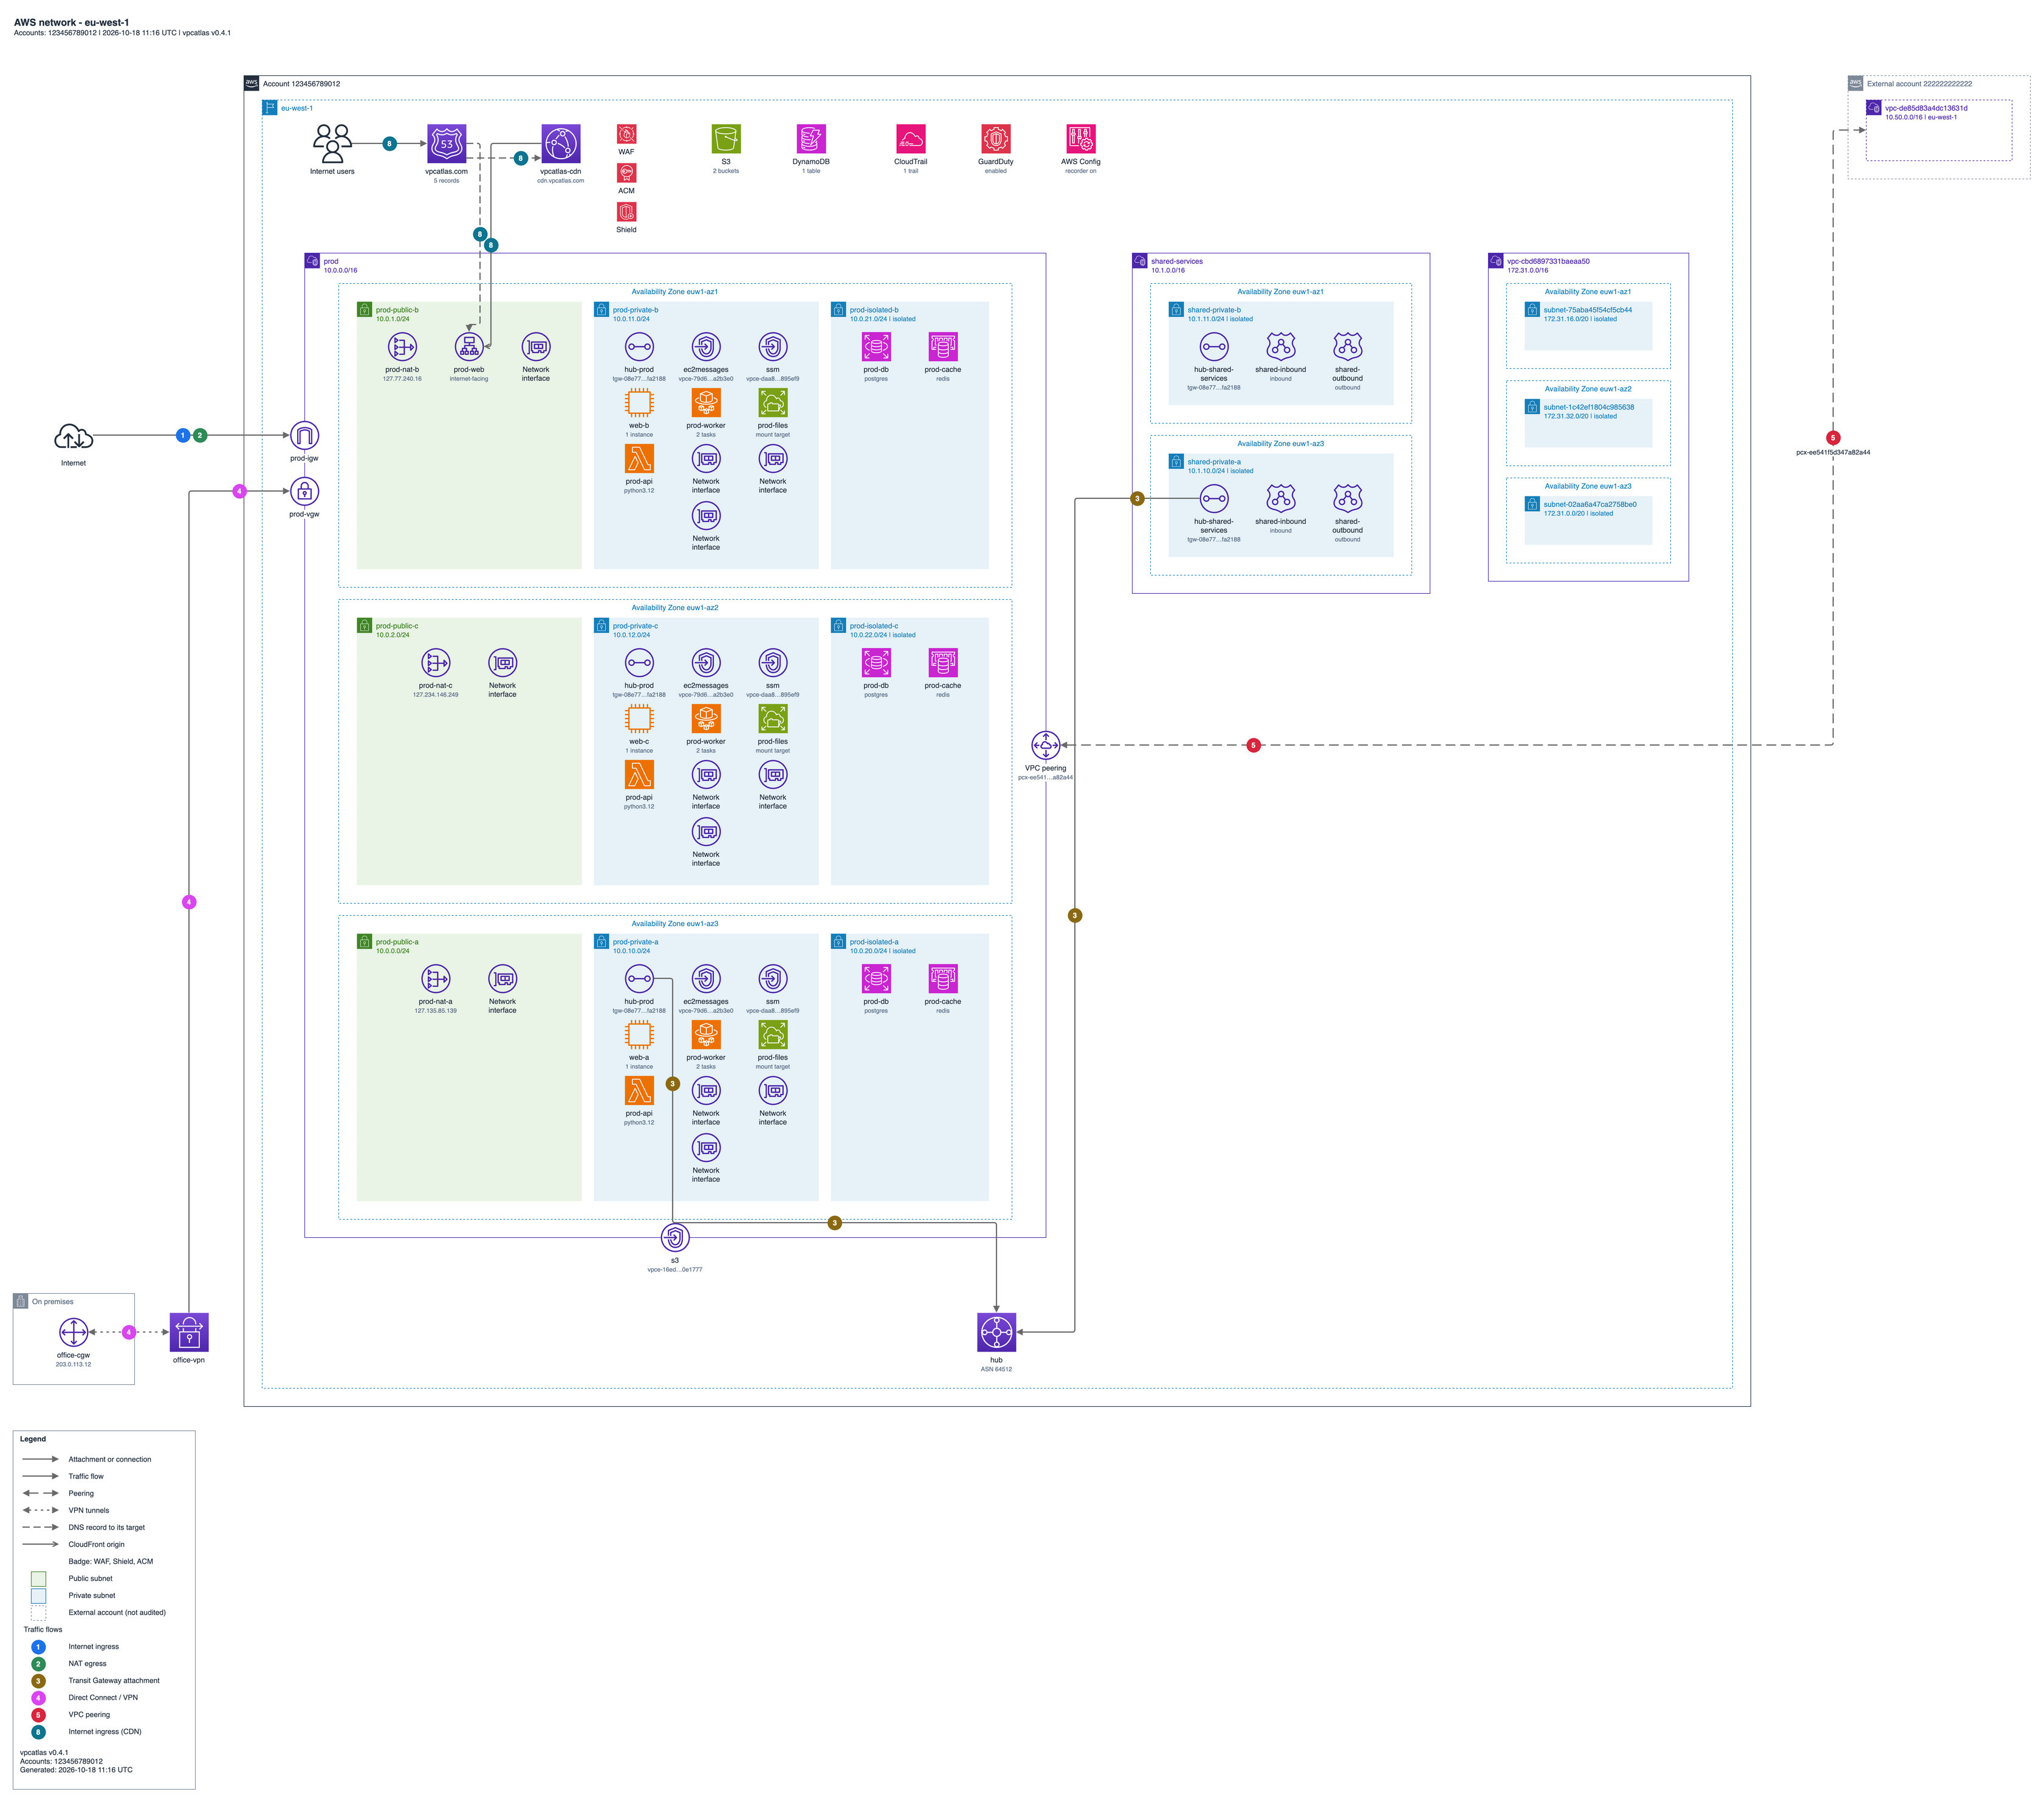Select the DynamoDB table icon
2044x1803 pixels.
point(811,139)
